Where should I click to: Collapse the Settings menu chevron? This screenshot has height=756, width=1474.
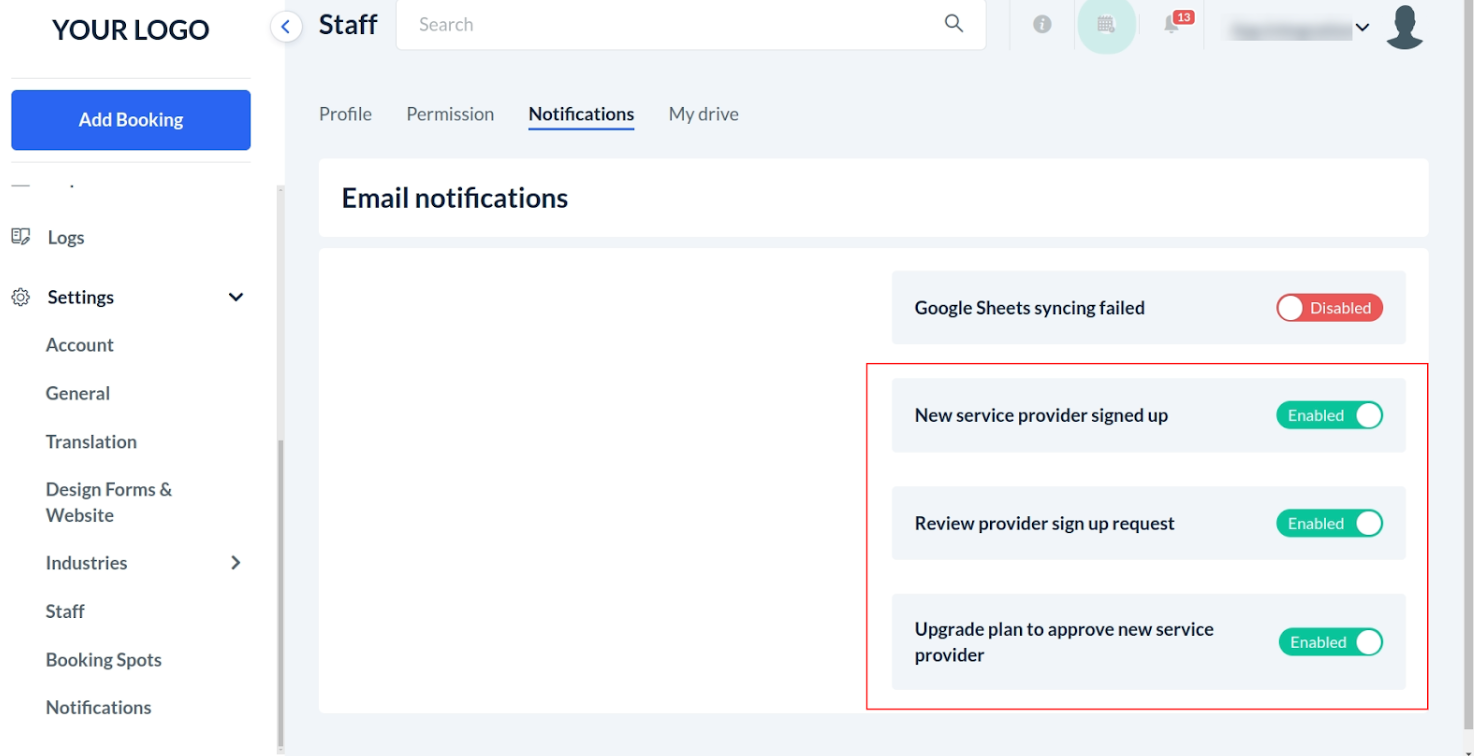point(236,297)
